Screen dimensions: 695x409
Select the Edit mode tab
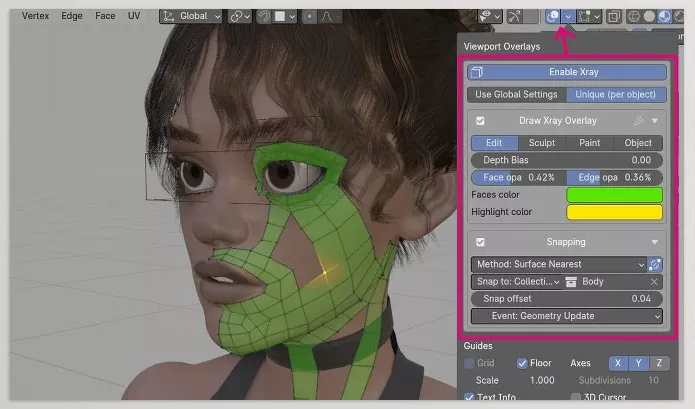tap(494, 143)
